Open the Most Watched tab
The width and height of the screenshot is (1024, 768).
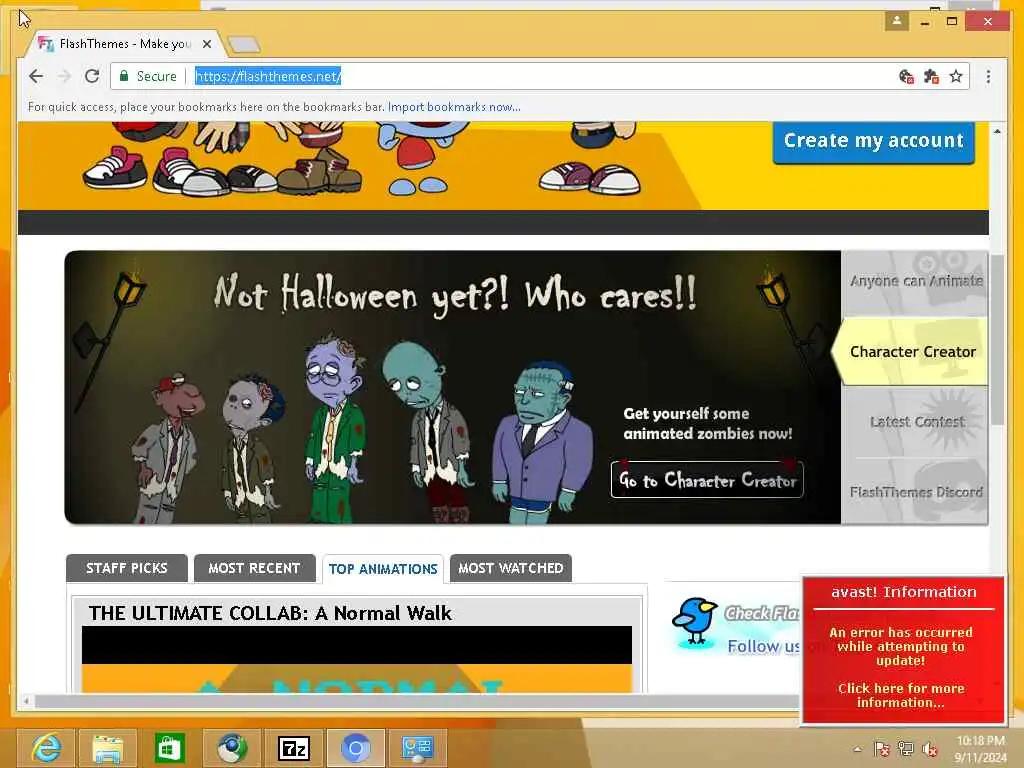[x=511, y=568]
